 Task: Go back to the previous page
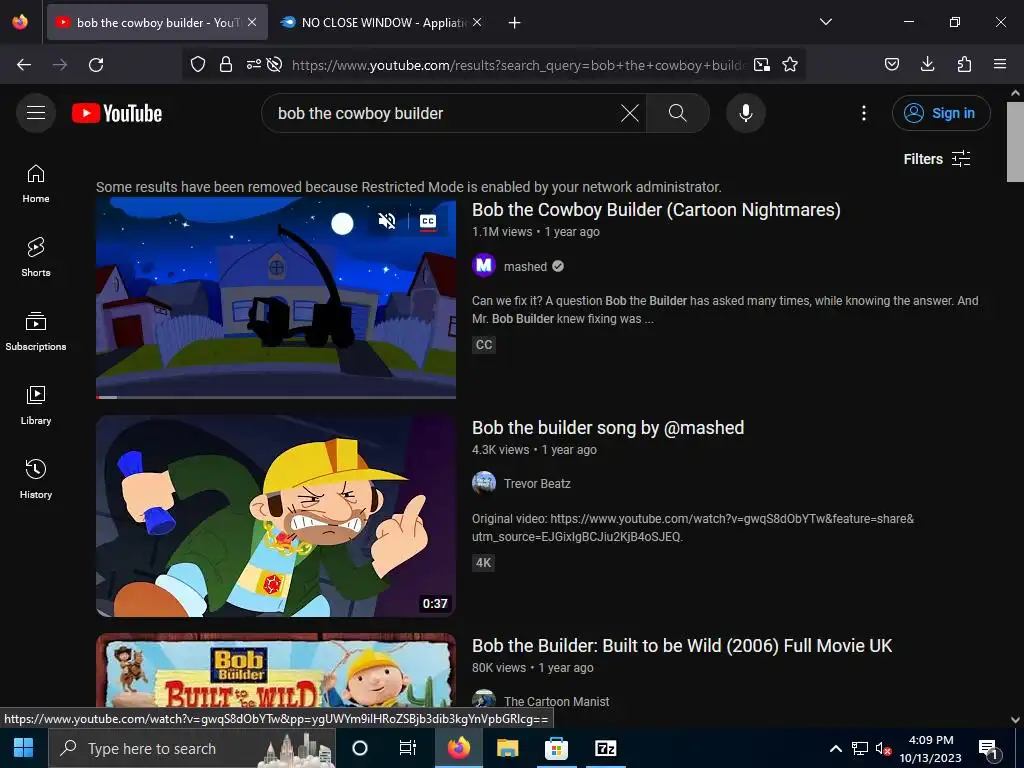pos(24,65)
